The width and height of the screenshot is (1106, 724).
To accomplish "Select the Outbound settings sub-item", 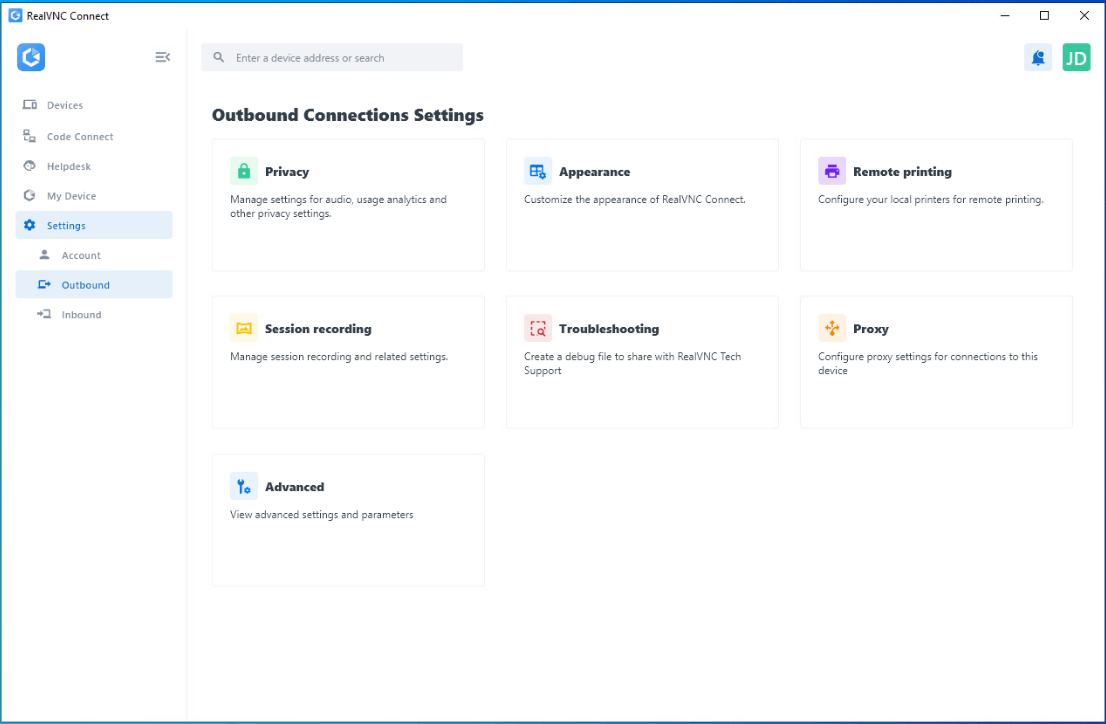I will coord(86,285).
